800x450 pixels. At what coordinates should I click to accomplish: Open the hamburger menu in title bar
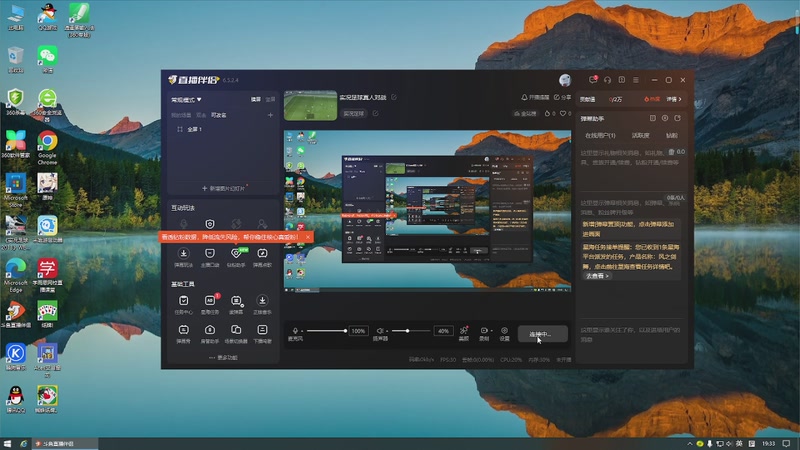pyautogui.click(x=636, y=80)
